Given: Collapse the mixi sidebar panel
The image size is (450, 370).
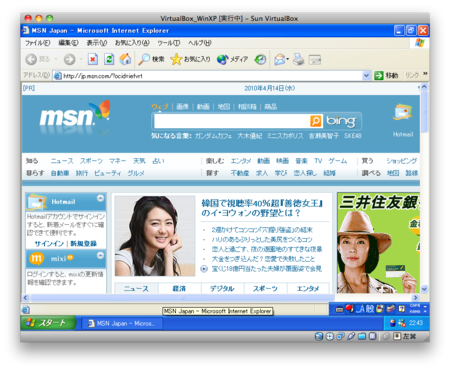Looking at the screenshot, I should (x=100, y=255).
